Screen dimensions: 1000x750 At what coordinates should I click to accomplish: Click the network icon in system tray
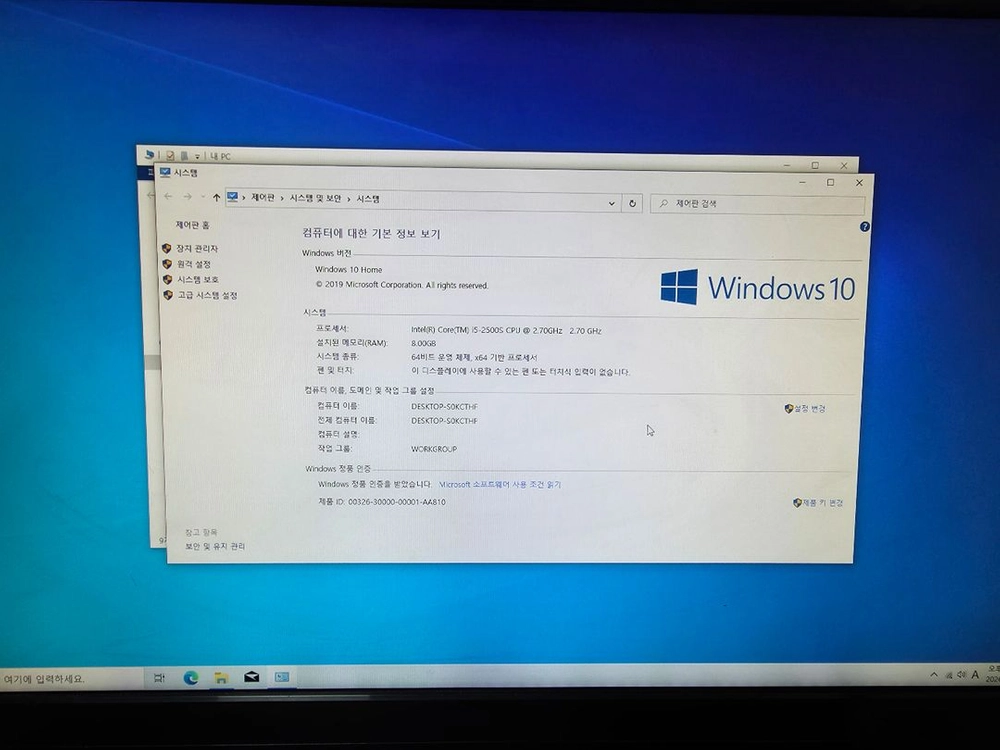coord(948,675)
